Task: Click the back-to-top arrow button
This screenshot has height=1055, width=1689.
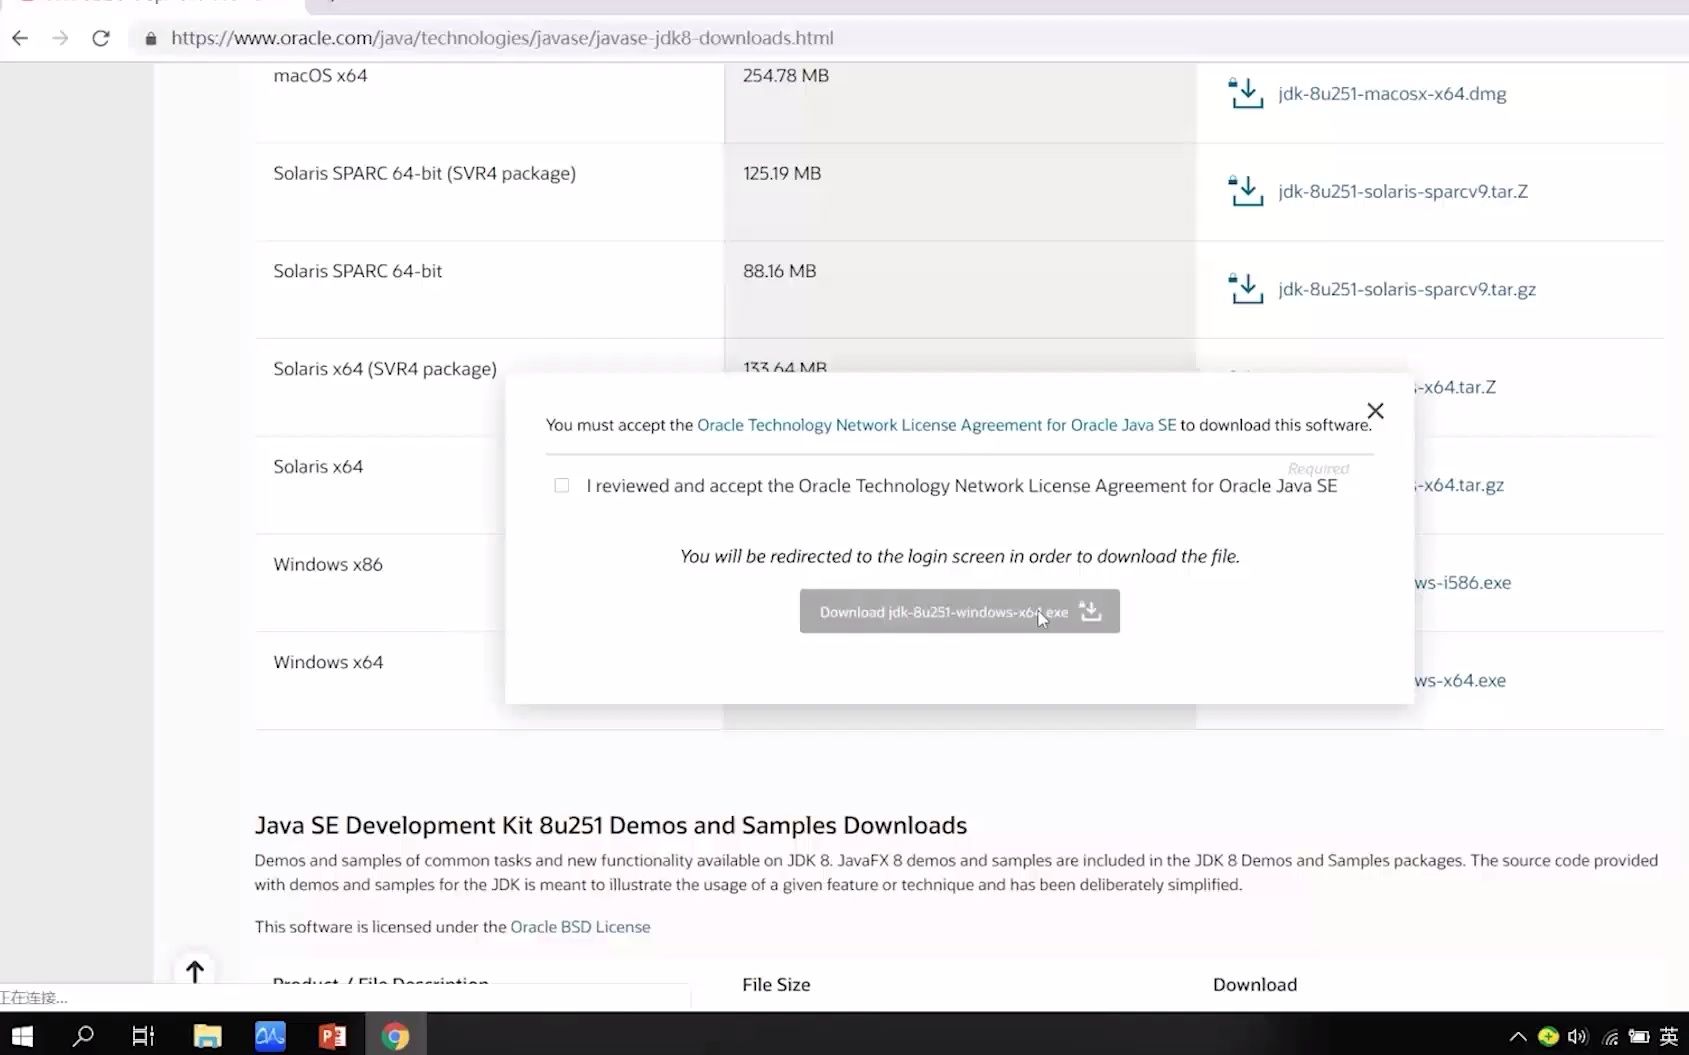Action: [195, 971]
